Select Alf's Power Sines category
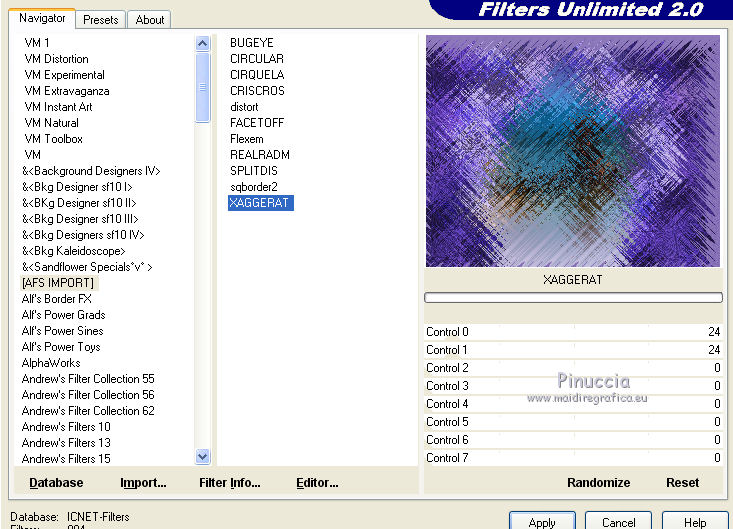733x529 pixels. (62, 331)
